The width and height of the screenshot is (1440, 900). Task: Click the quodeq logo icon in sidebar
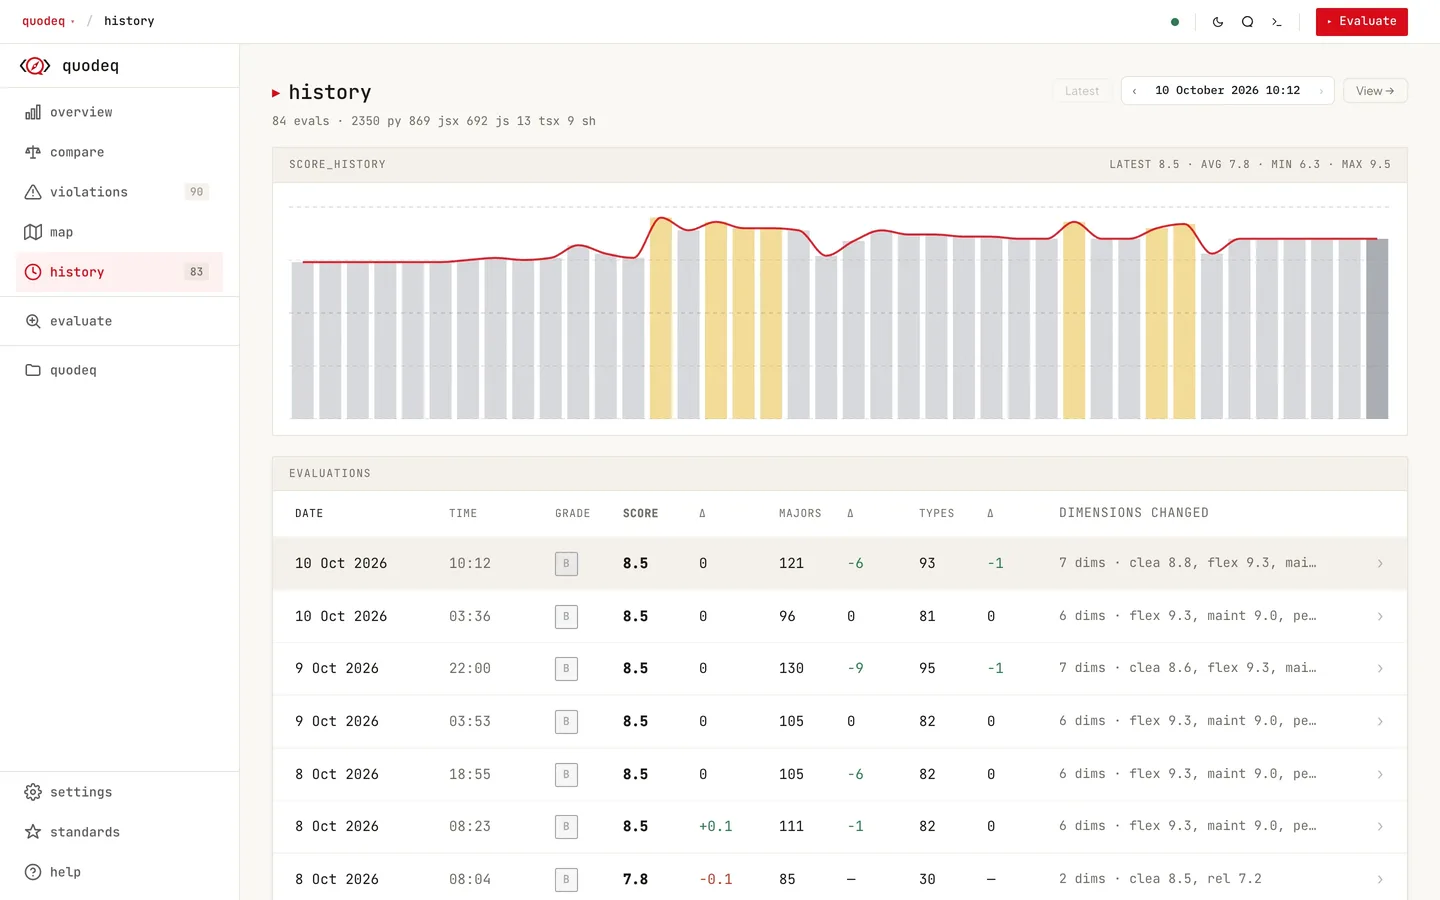35,66
